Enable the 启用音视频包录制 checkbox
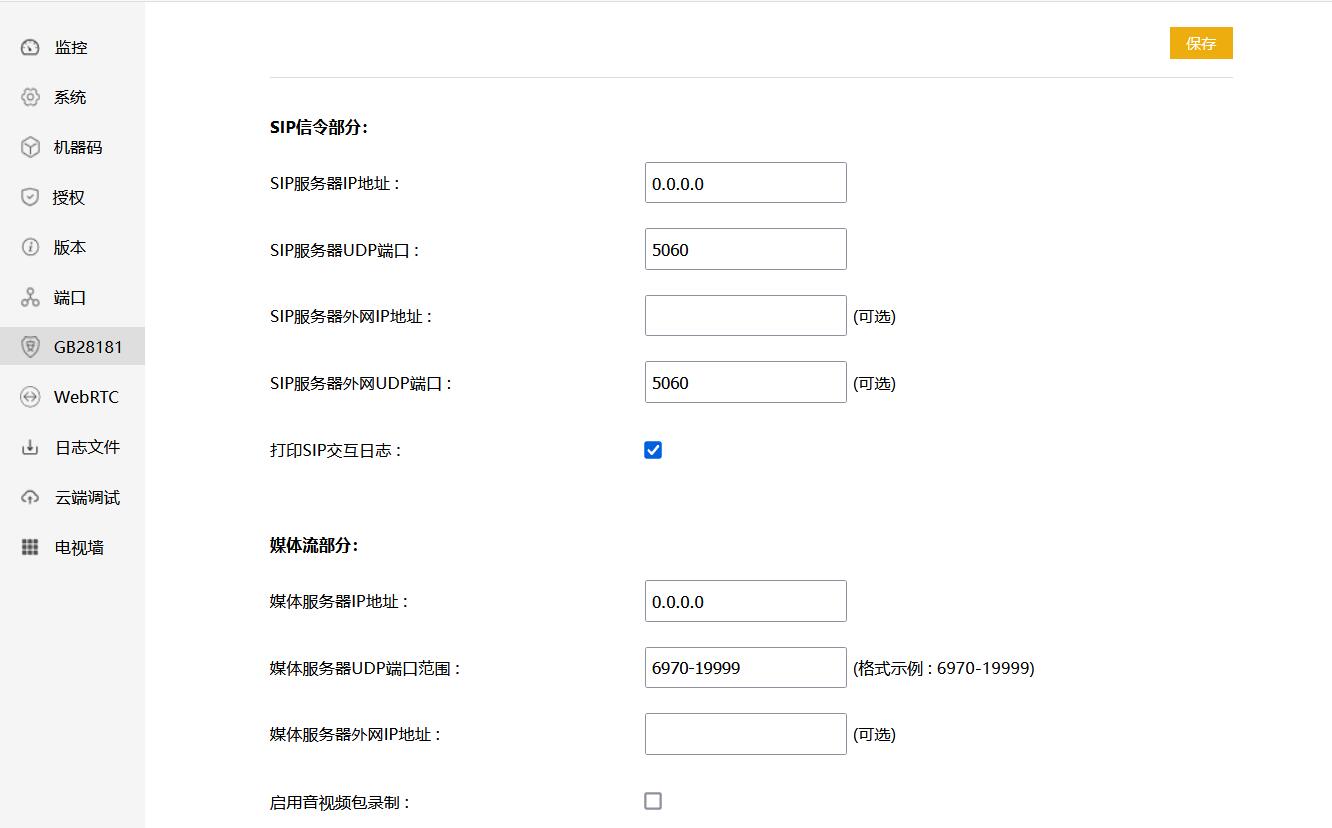 [x=653, y=801]
